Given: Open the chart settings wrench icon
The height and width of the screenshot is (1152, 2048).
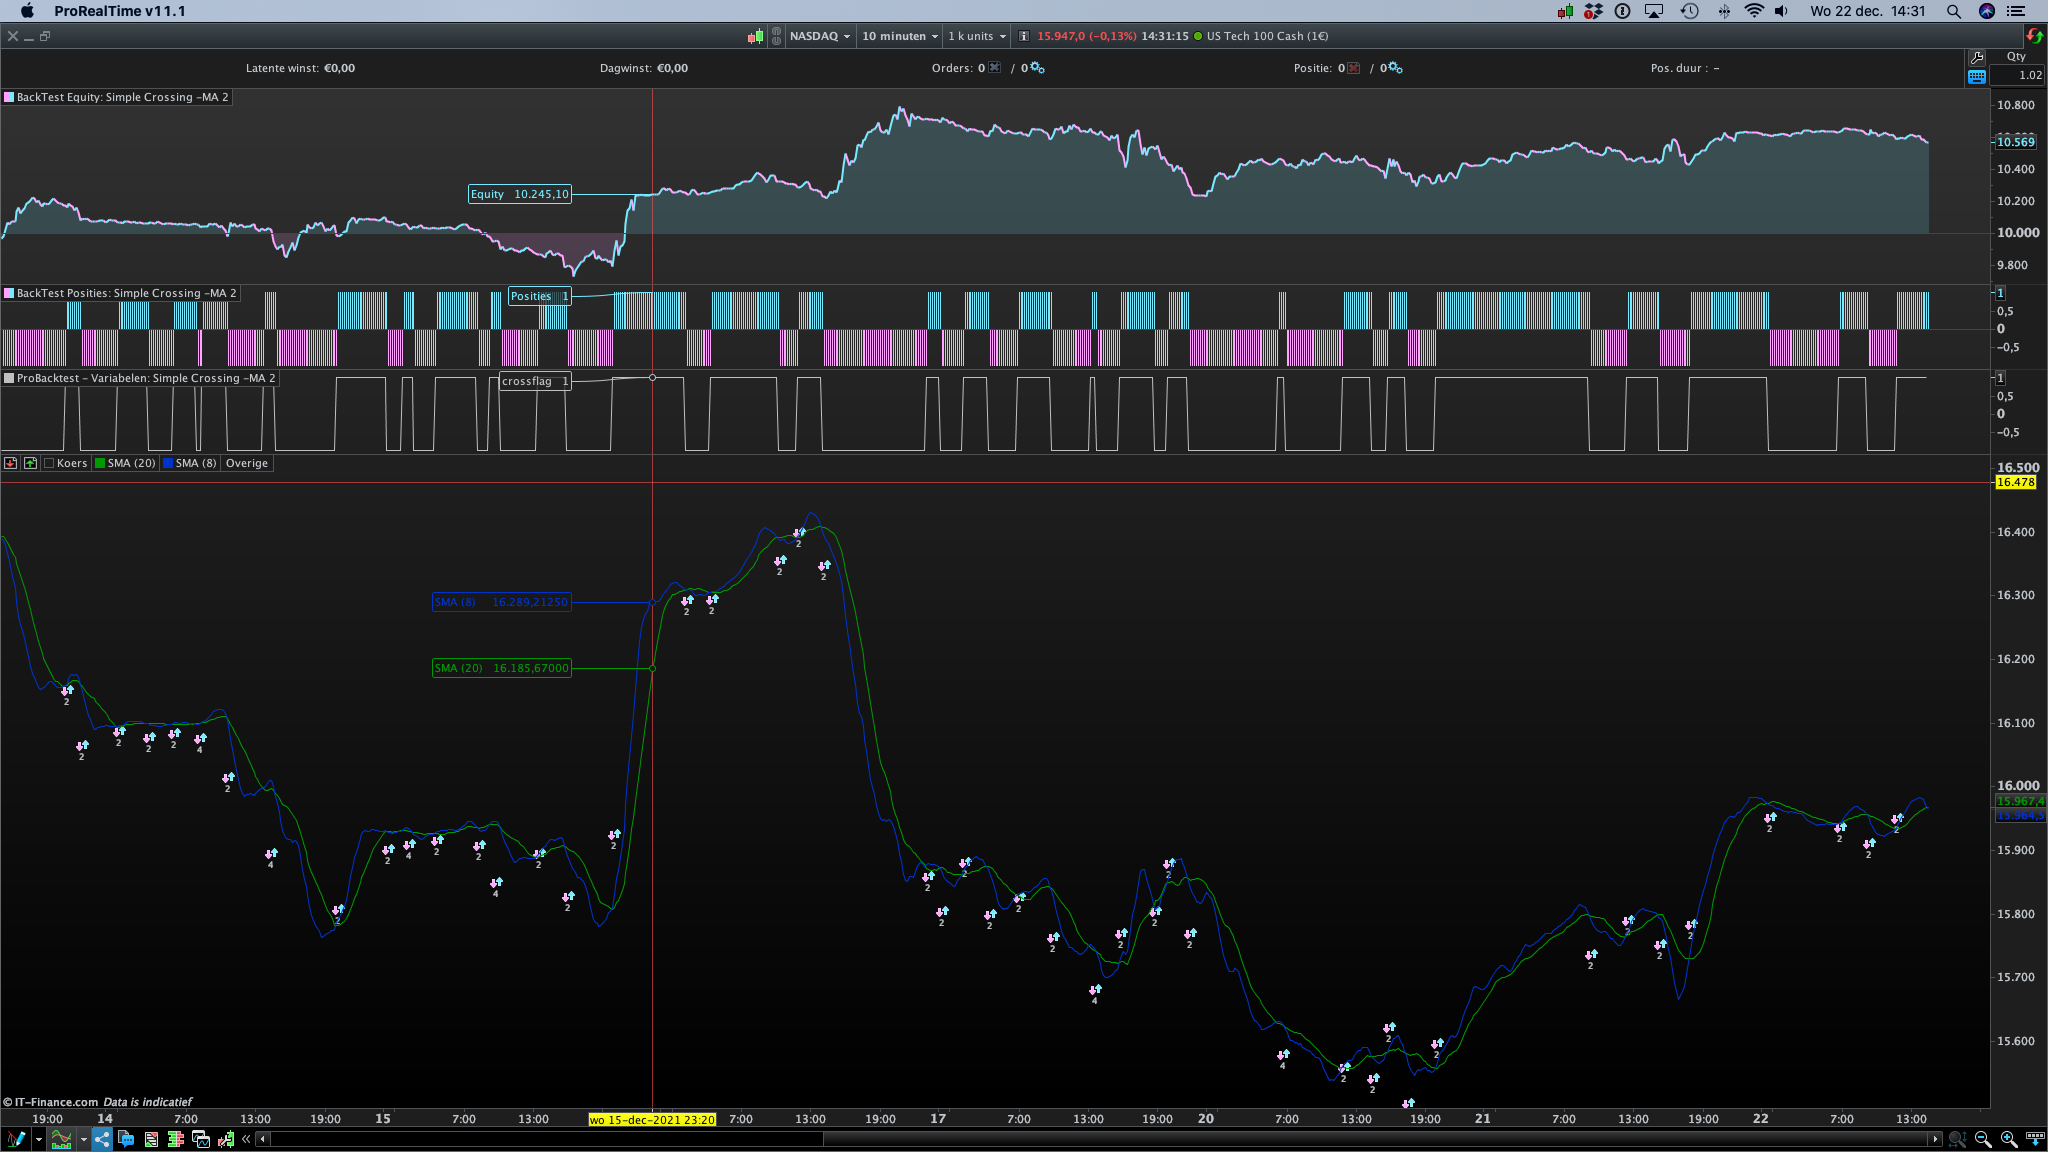Looking at the screenshot, I should (1977, 57).
